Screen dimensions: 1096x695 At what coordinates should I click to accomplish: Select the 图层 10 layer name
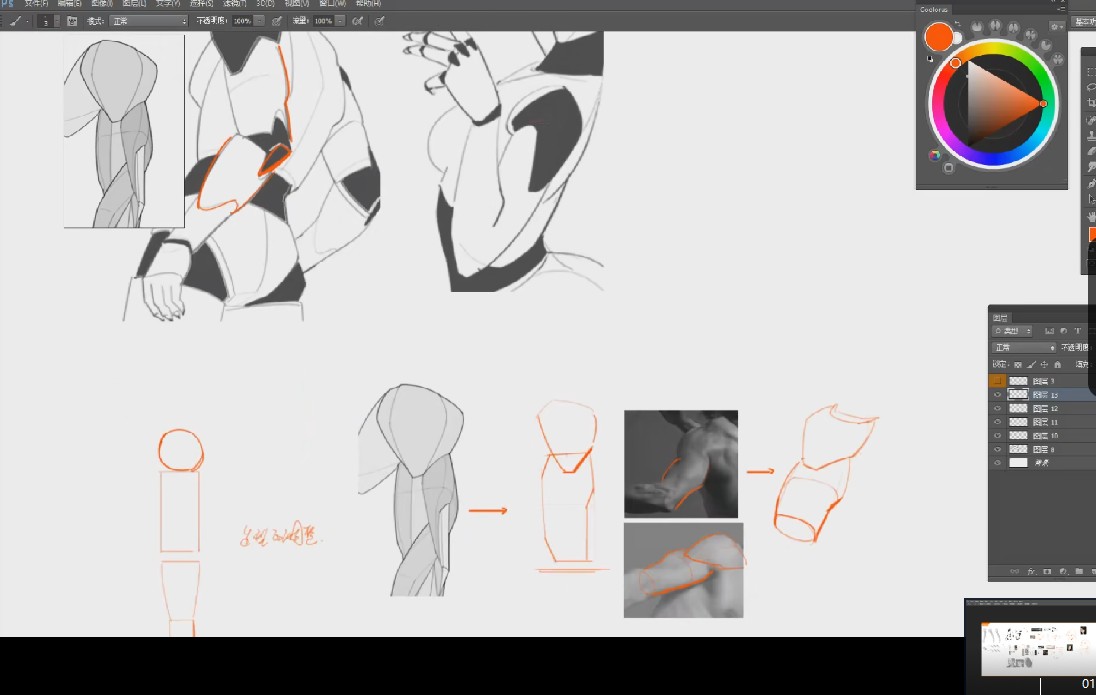click(1046, 436)
